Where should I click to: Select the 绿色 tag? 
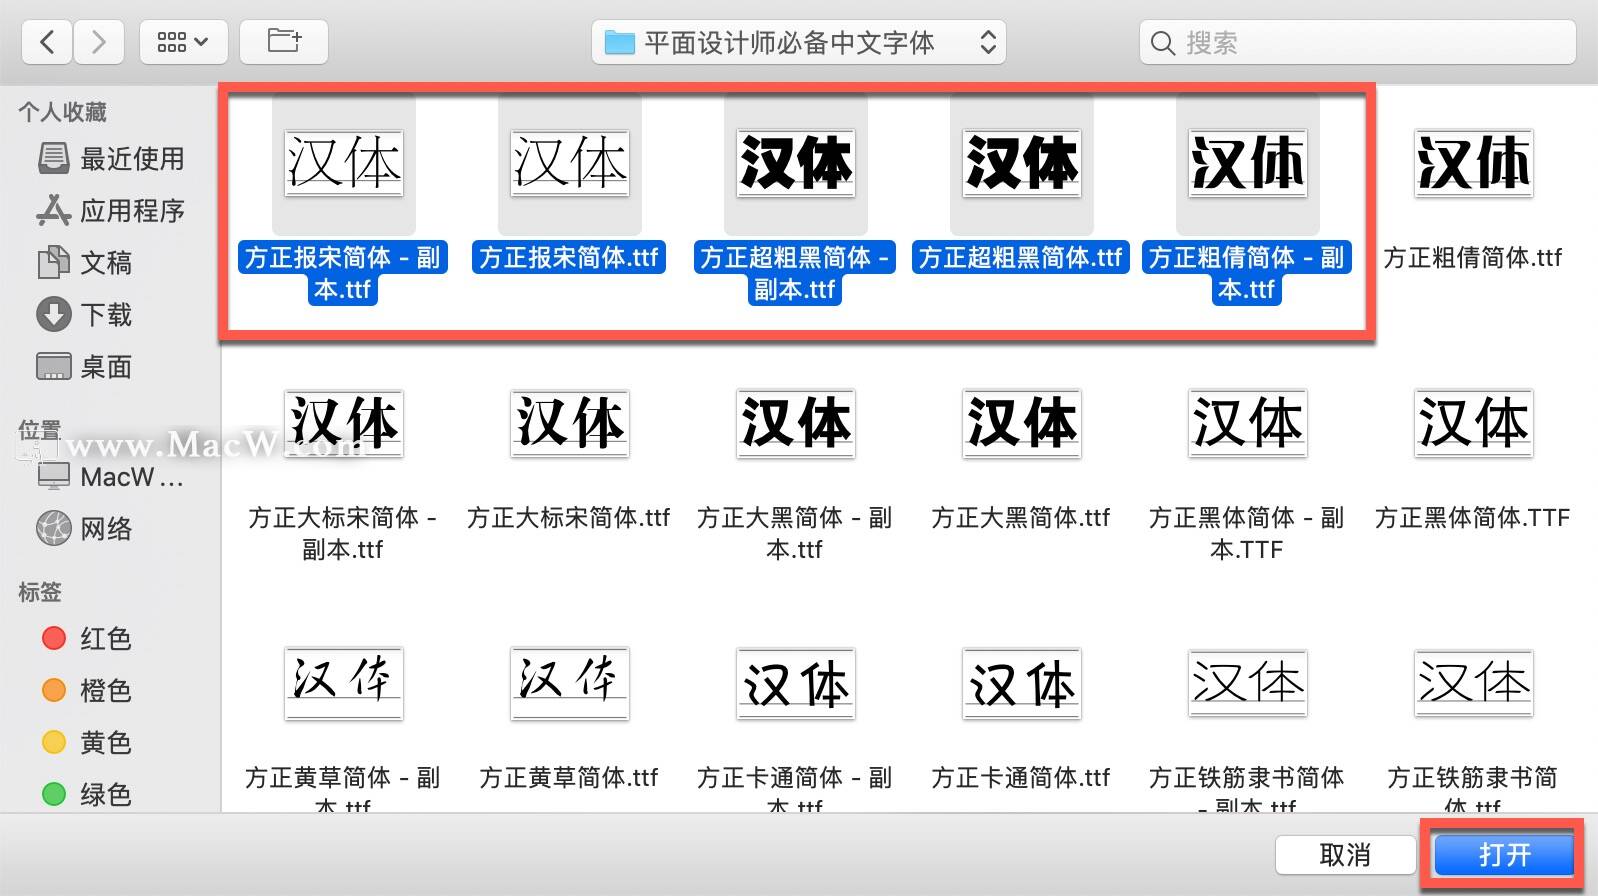86,794
